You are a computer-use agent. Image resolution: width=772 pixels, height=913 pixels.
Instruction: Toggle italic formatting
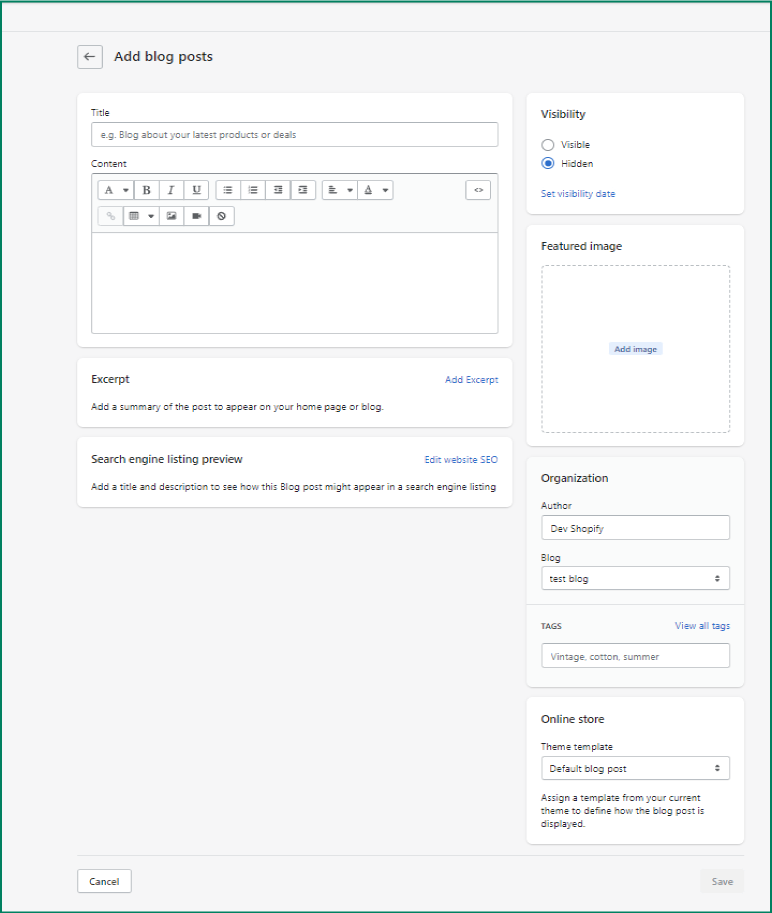pyautogui.click(x=171, y=190)
